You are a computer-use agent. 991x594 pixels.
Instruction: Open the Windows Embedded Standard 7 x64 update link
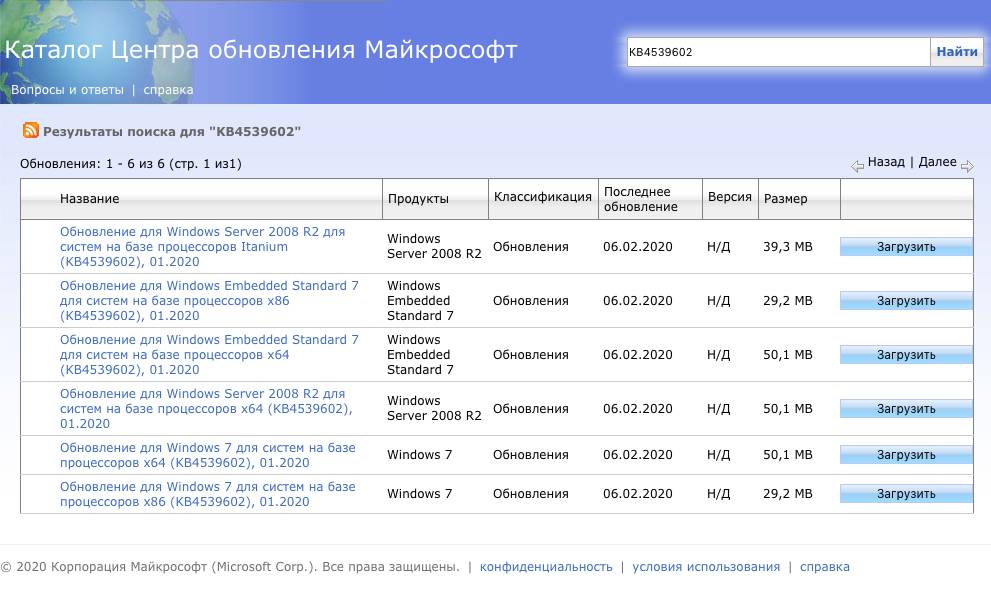point(209,355)
